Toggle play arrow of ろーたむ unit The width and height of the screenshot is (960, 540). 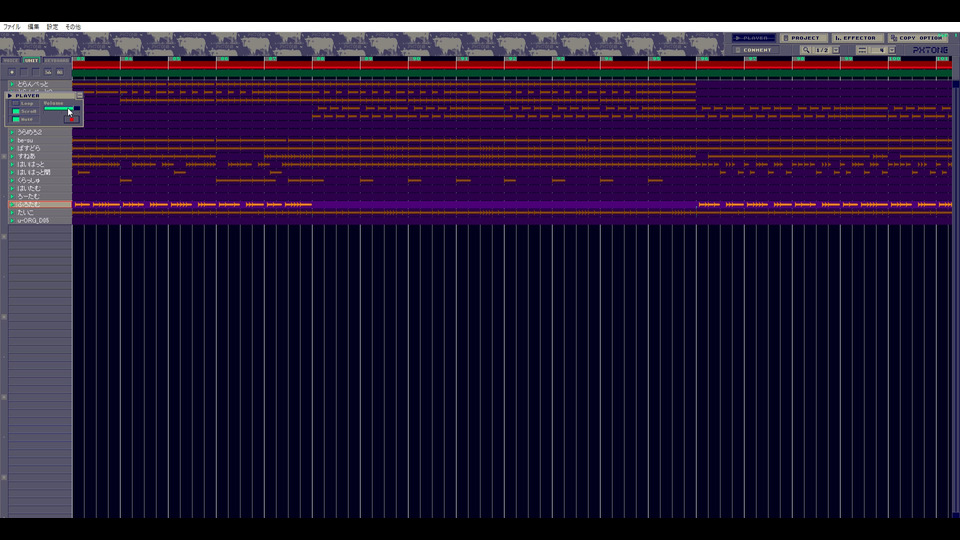pyautogui.click(x=12, y=196)
